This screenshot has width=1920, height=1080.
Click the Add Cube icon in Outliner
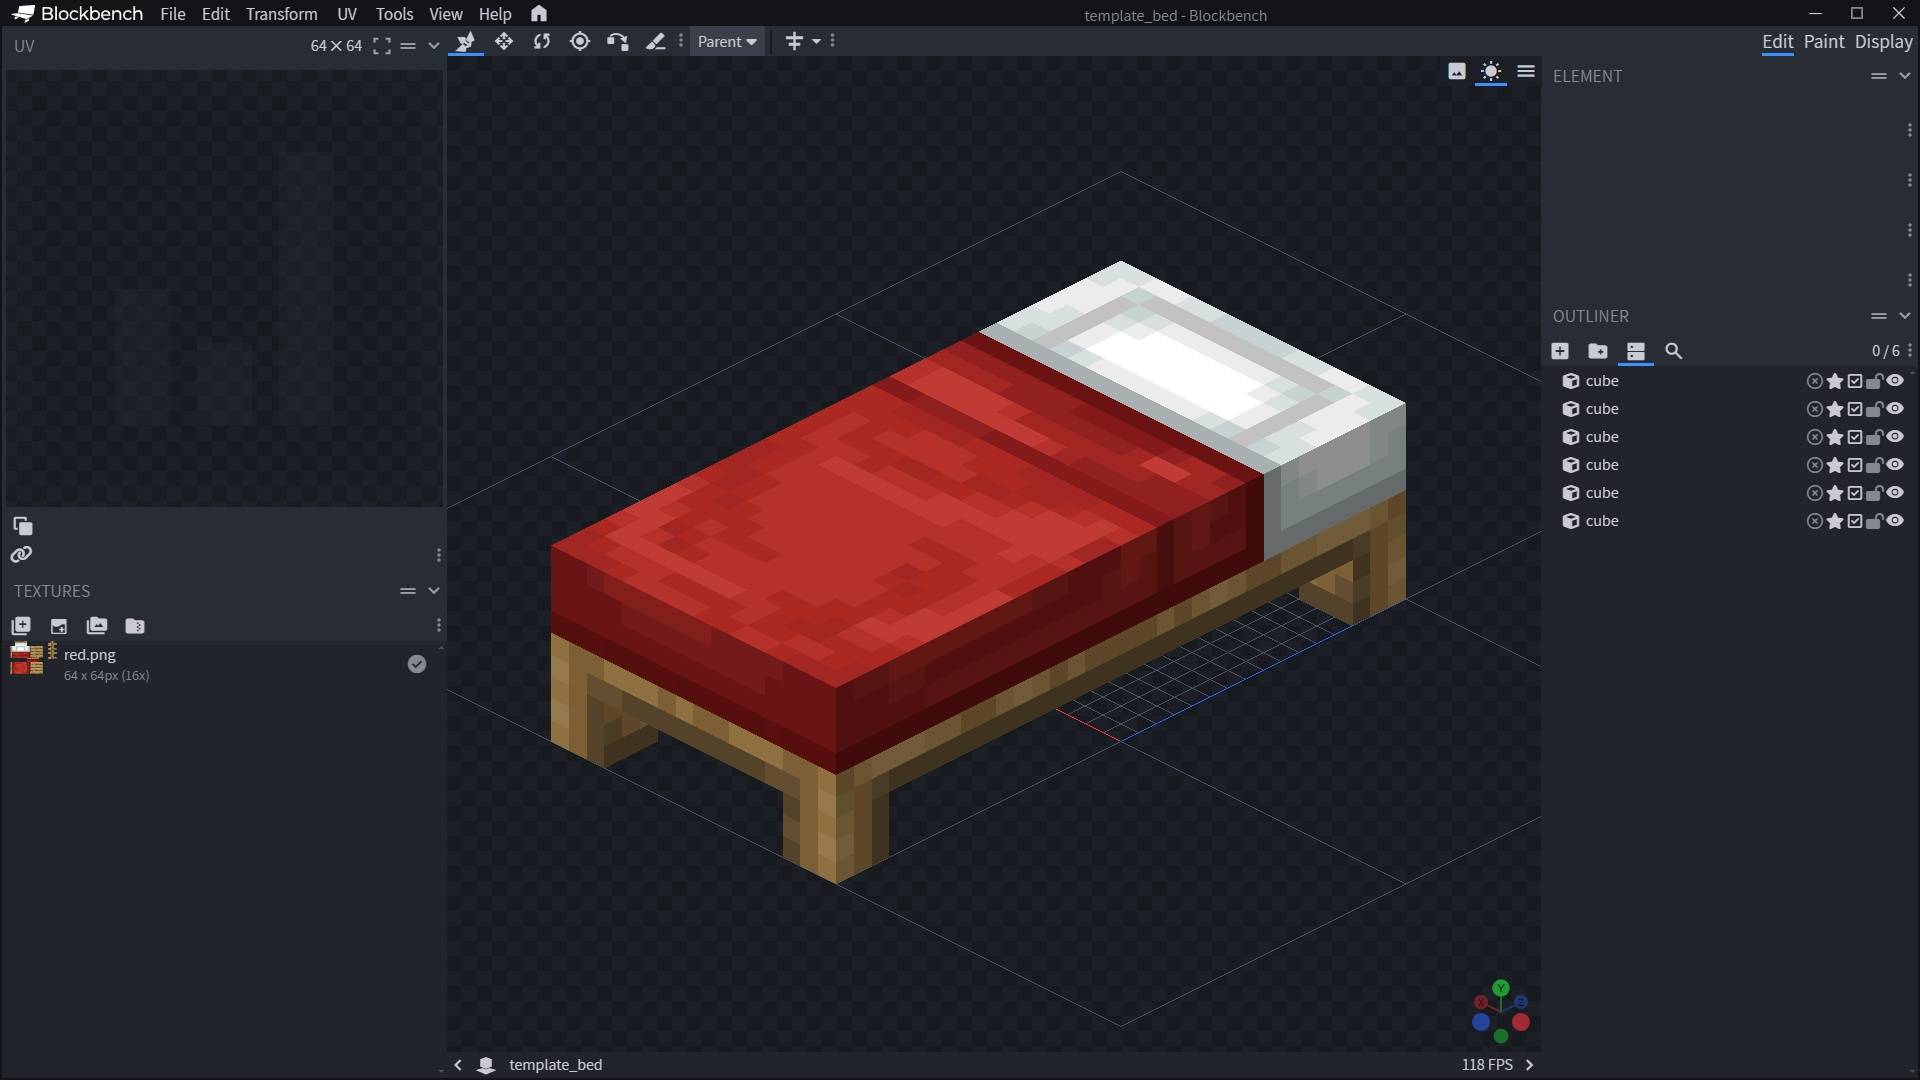[1560, 351]
